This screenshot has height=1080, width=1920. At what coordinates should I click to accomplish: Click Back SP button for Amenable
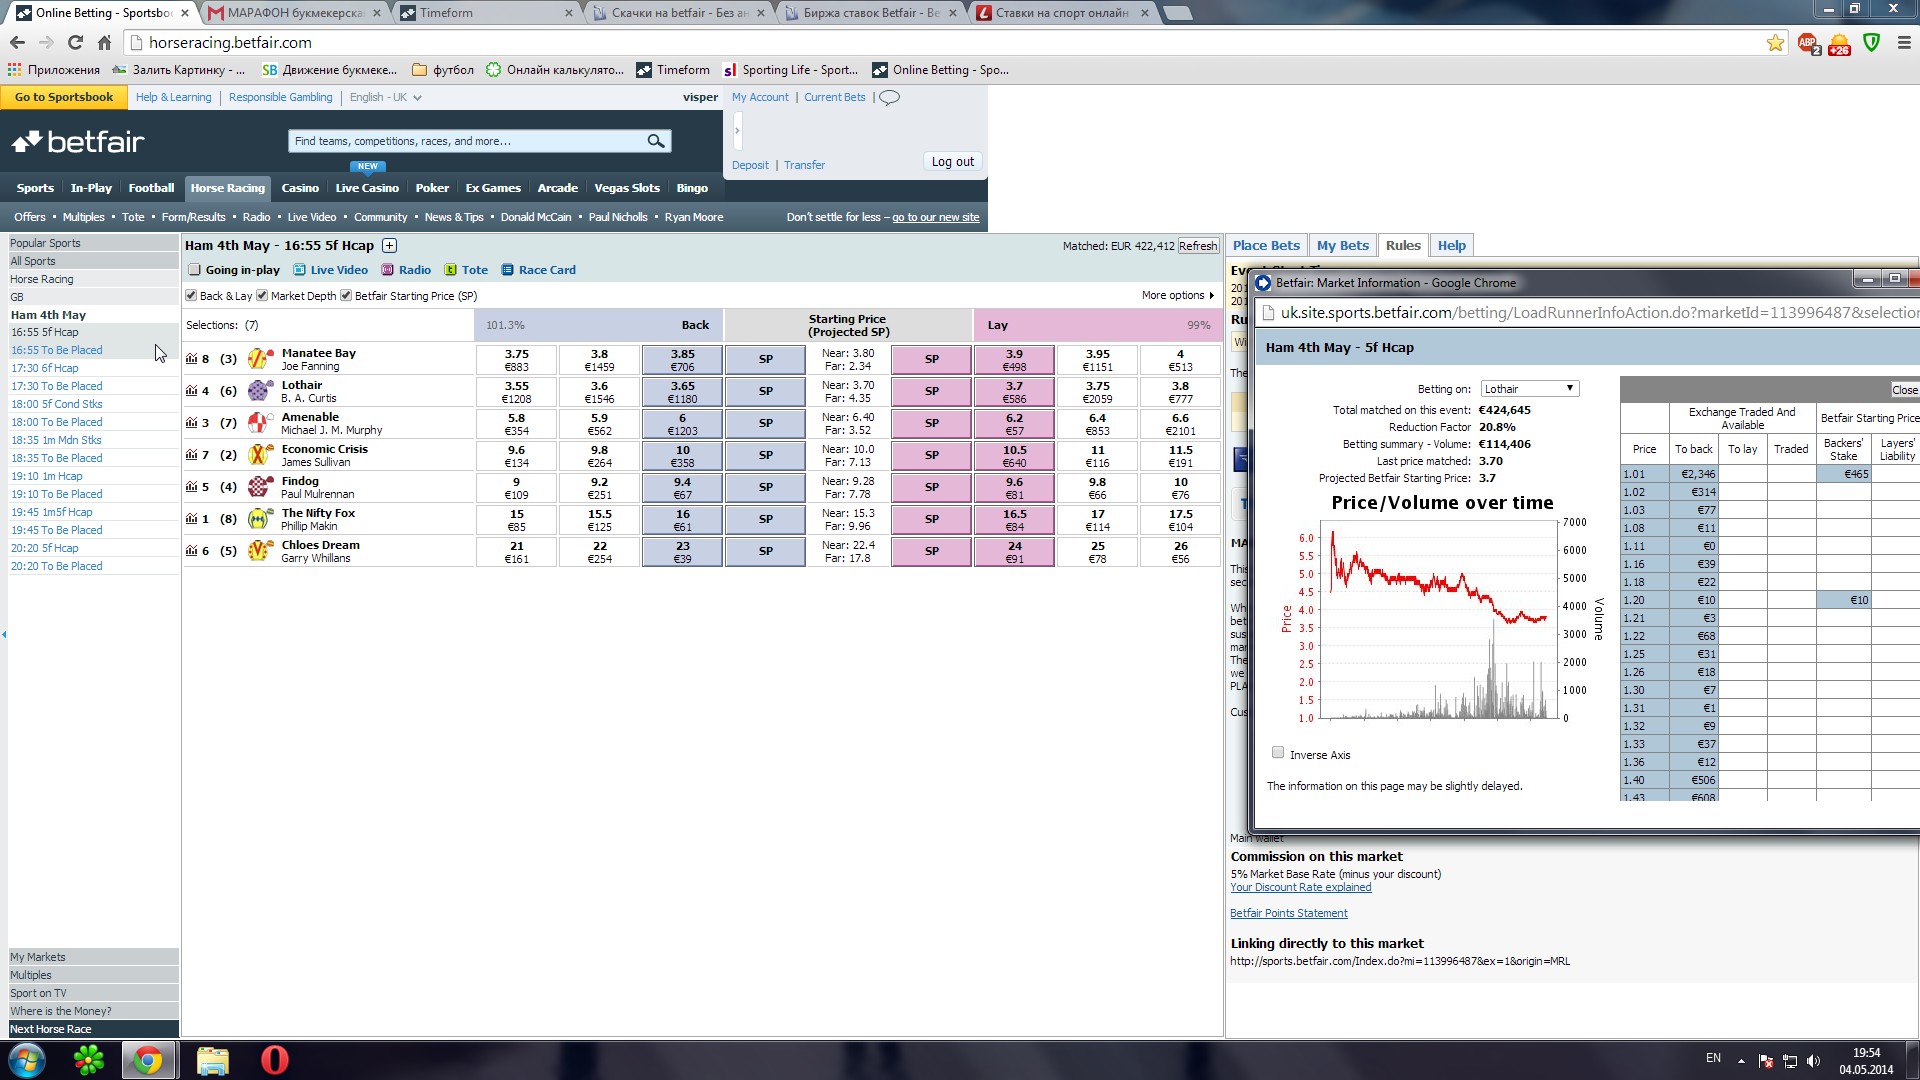point(765,423)
